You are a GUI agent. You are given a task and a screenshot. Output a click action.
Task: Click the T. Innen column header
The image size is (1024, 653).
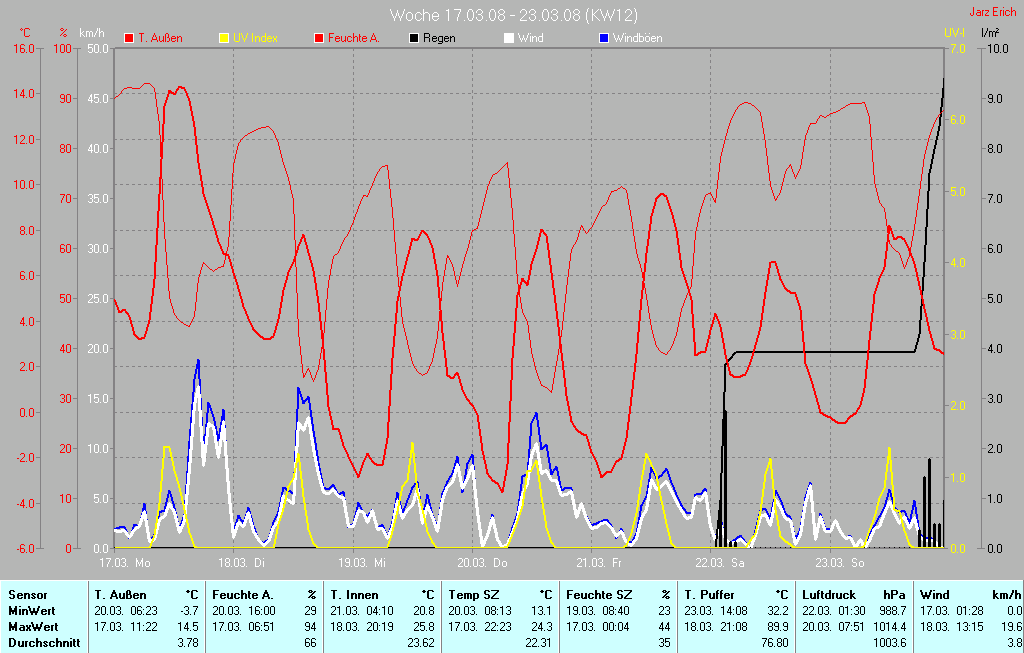354,595
